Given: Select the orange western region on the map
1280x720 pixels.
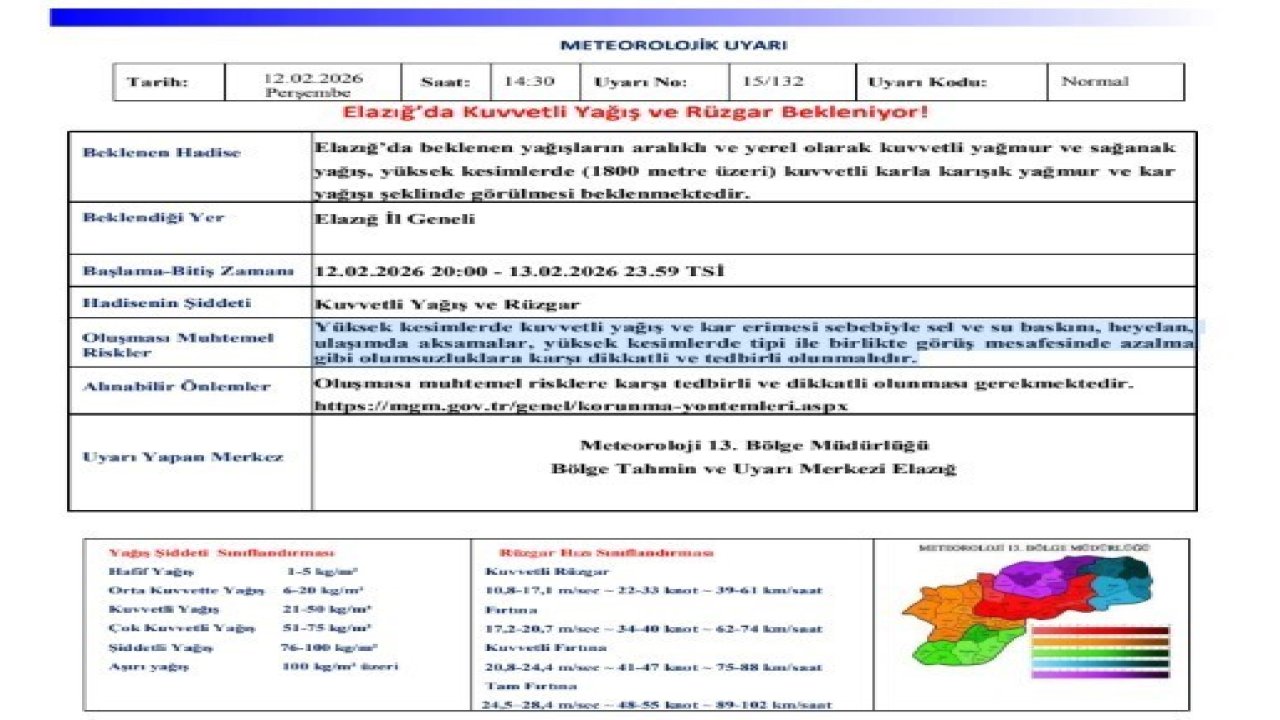Looking at the screenshot, I should (948, 605).
